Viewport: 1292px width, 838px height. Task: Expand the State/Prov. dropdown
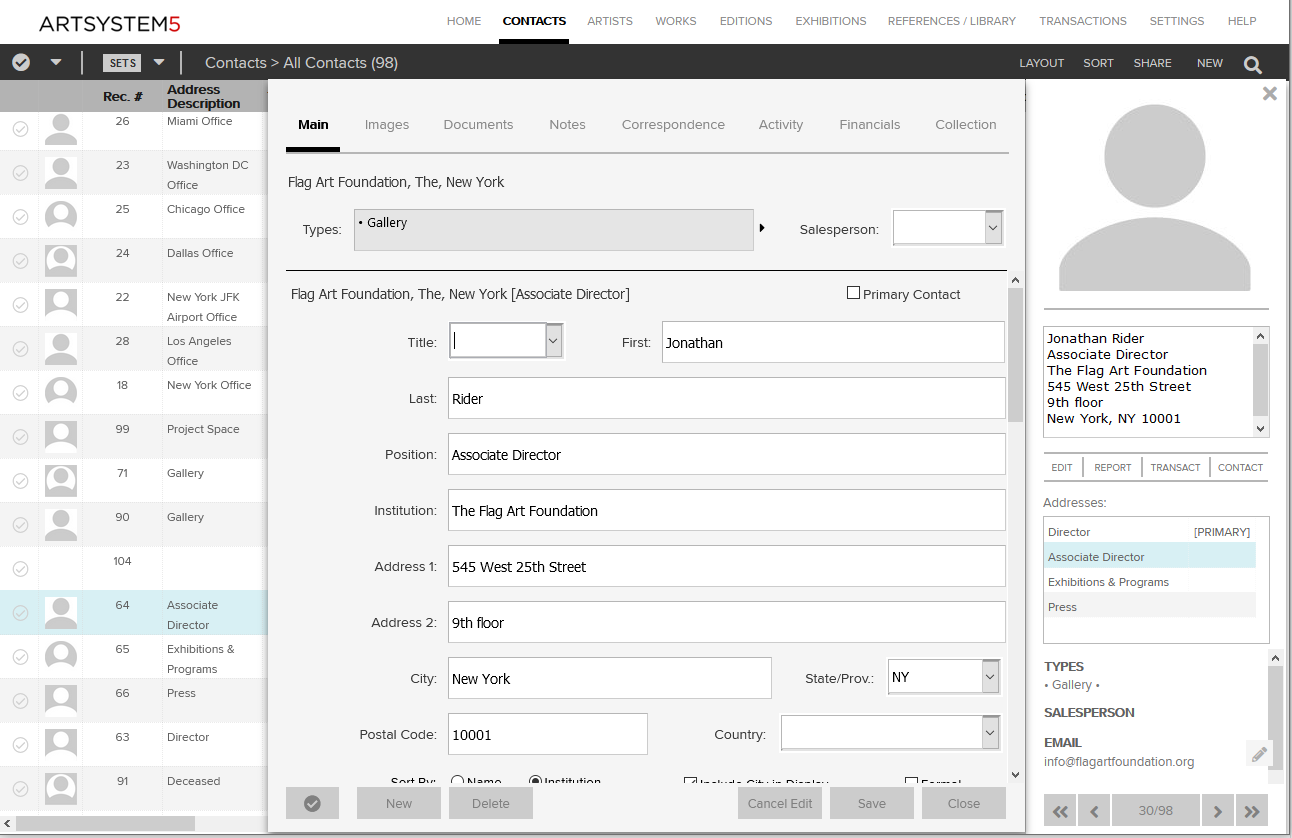point(989,677)
